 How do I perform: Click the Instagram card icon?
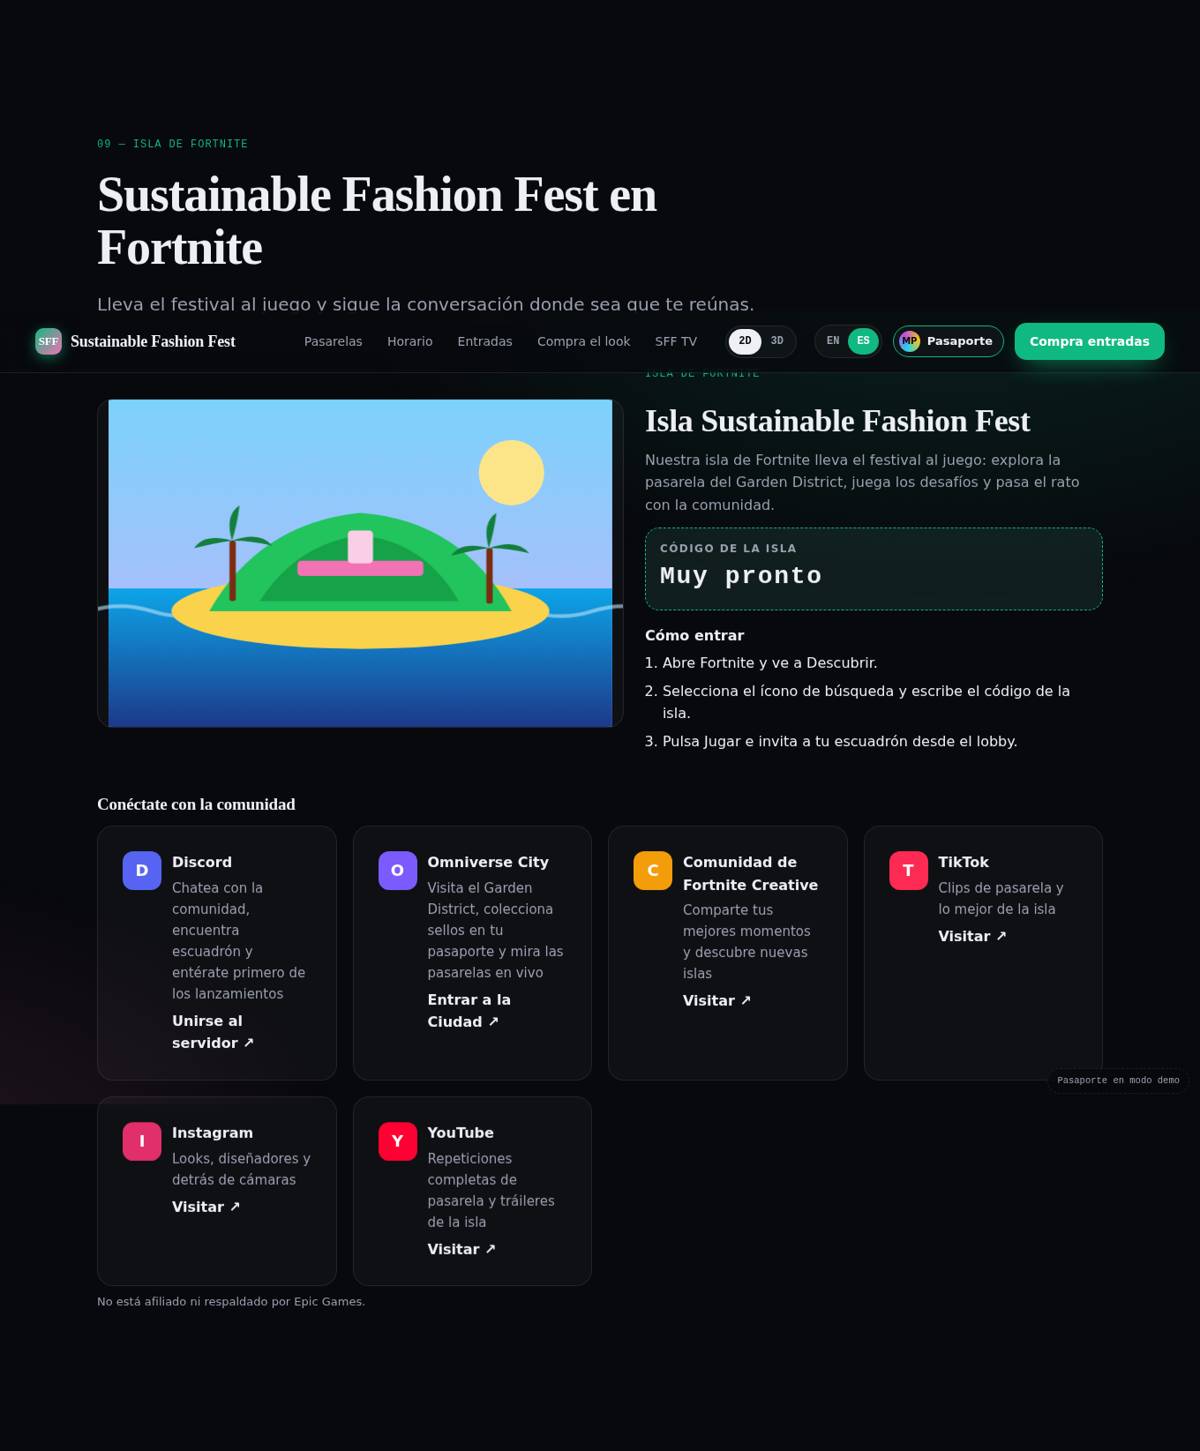click(x=142, y=1141)
